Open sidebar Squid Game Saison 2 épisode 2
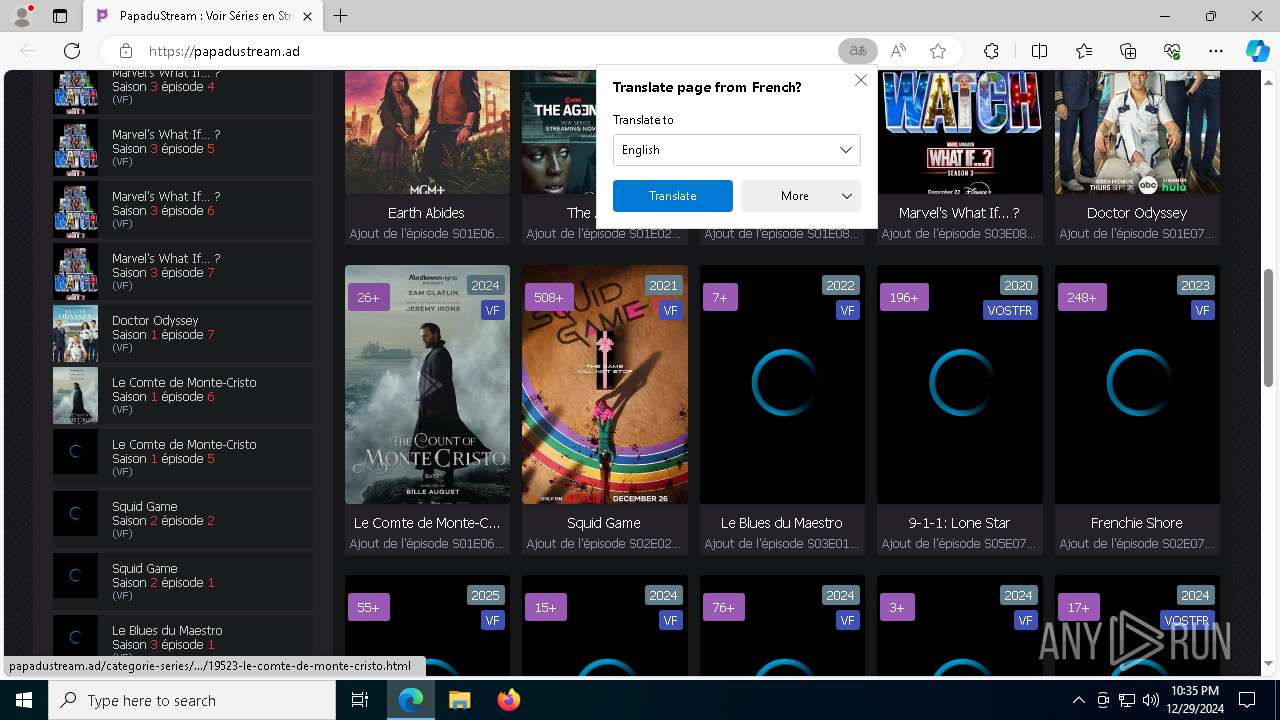Image resolution: width=1280 pixels, height=720 pixels. pyautogui.click(x=183, y=520)
